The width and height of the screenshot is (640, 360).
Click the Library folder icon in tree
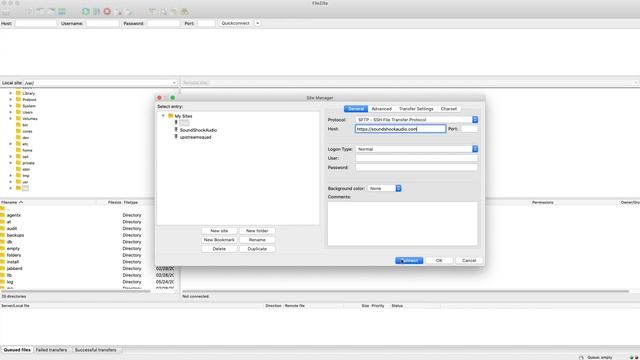click(18, 93)
